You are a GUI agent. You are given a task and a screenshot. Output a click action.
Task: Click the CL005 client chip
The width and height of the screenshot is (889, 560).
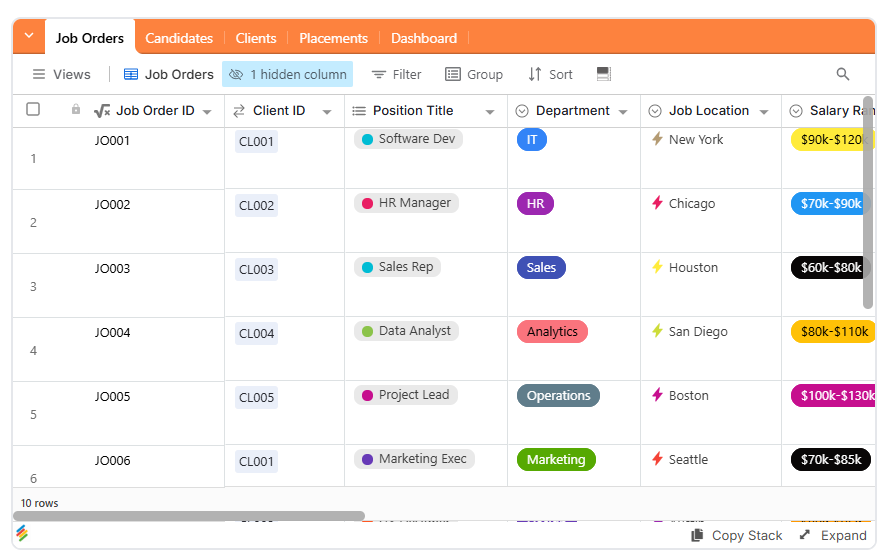pos(256,398)
